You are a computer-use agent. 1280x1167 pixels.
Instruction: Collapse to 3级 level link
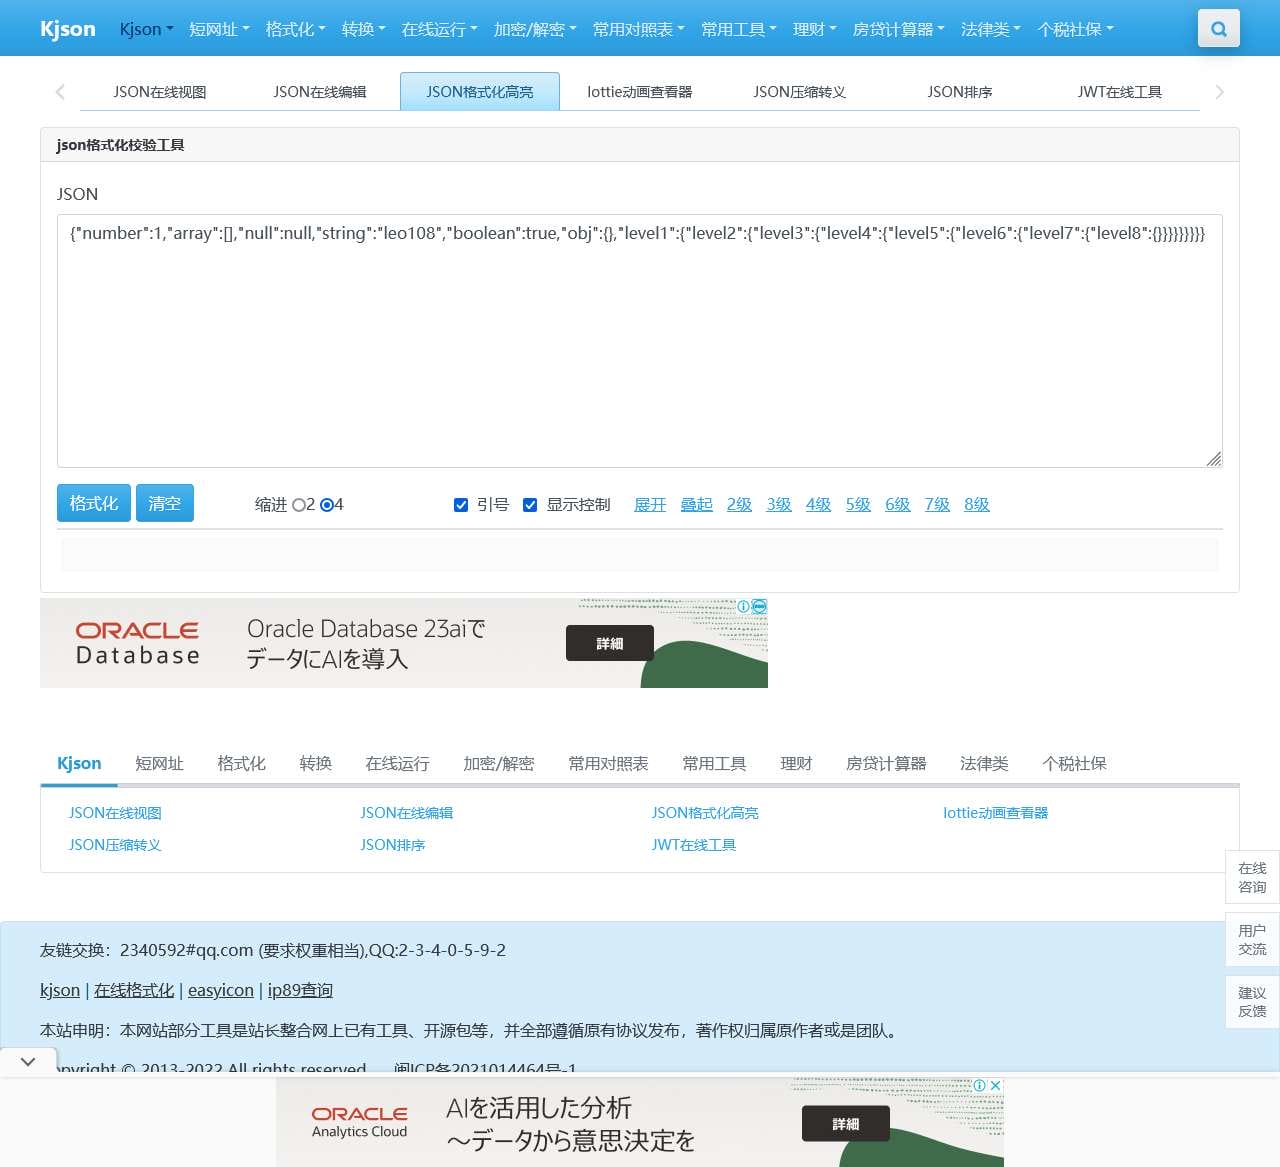779,505
